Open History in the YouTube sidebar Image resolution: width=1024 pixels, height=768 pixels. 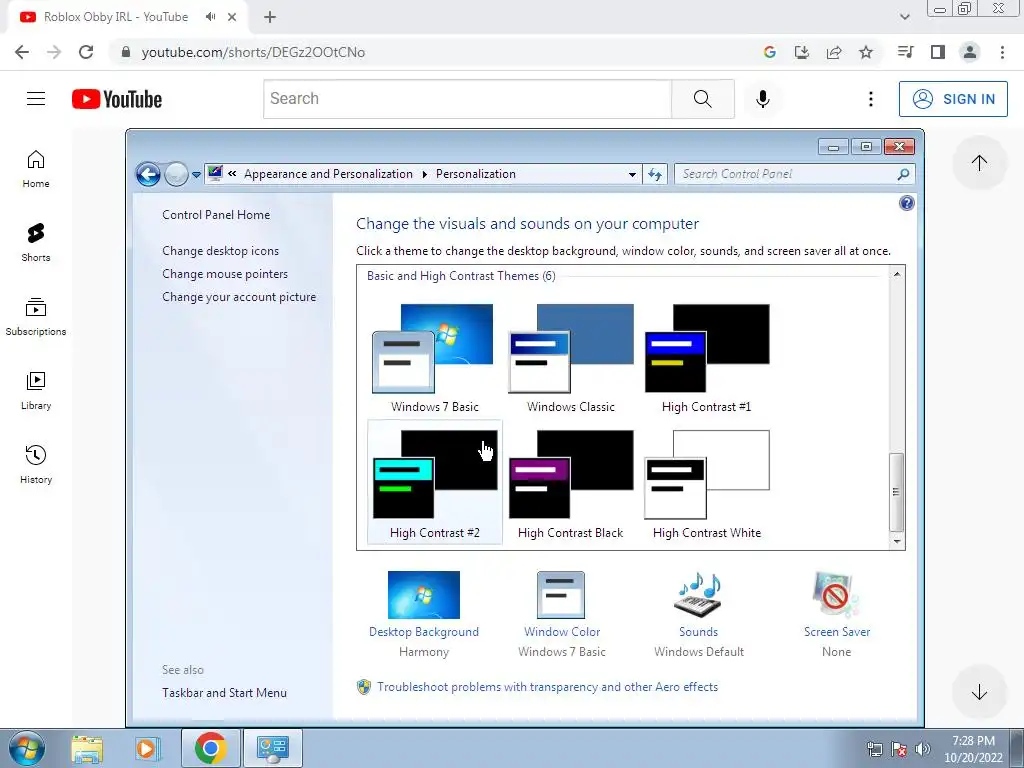click(36, 464)
